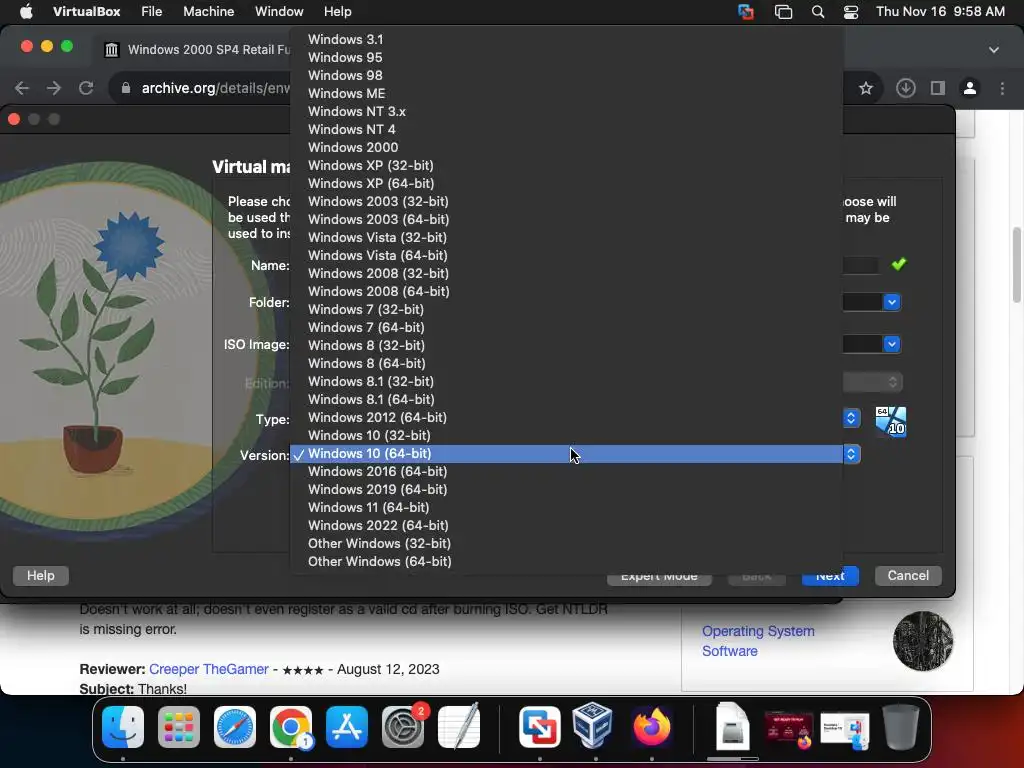This screenshot has height=768, width=1024.
Task: Open the Folder dropdown arrow
Action: 891,302
